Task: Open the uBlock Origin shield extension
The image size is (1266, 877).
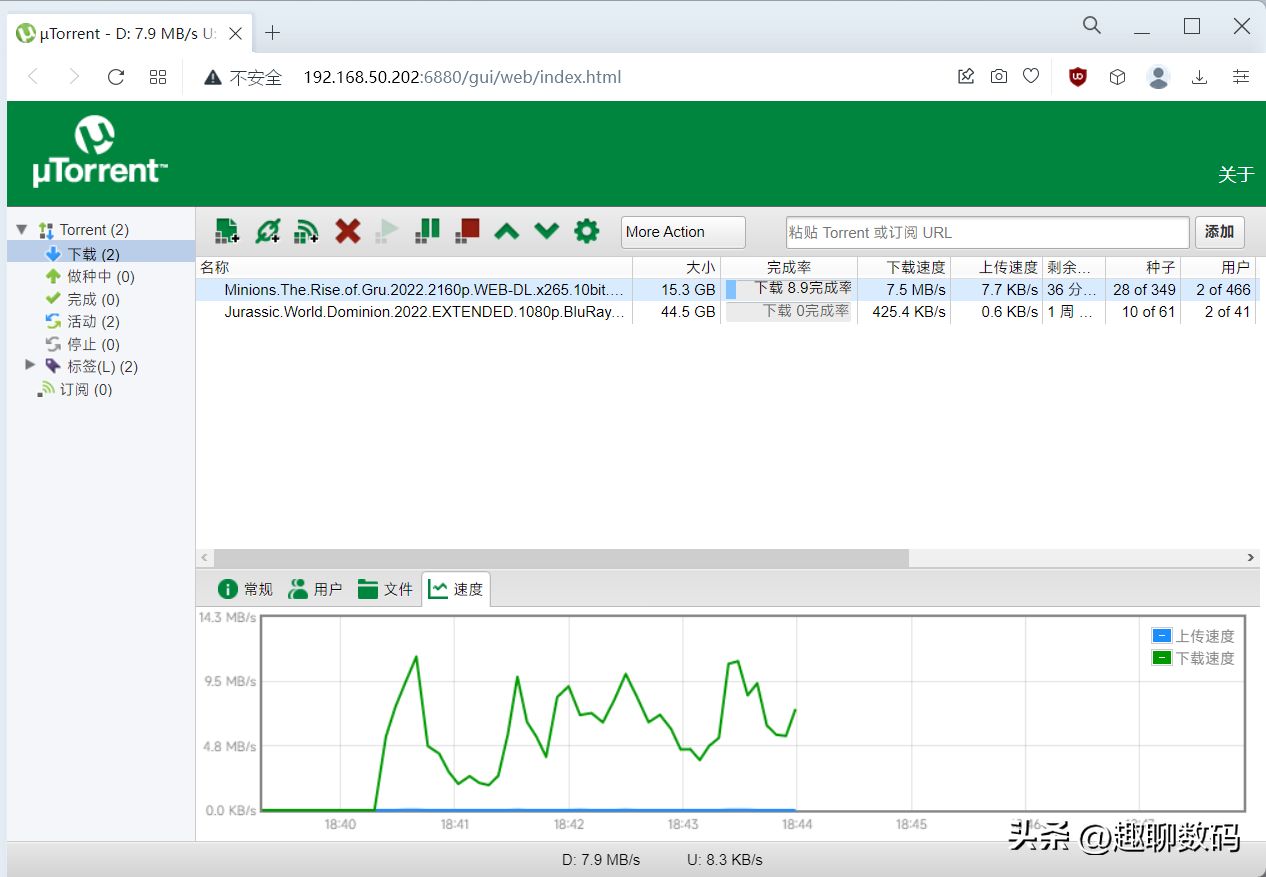Action: 1078,77
